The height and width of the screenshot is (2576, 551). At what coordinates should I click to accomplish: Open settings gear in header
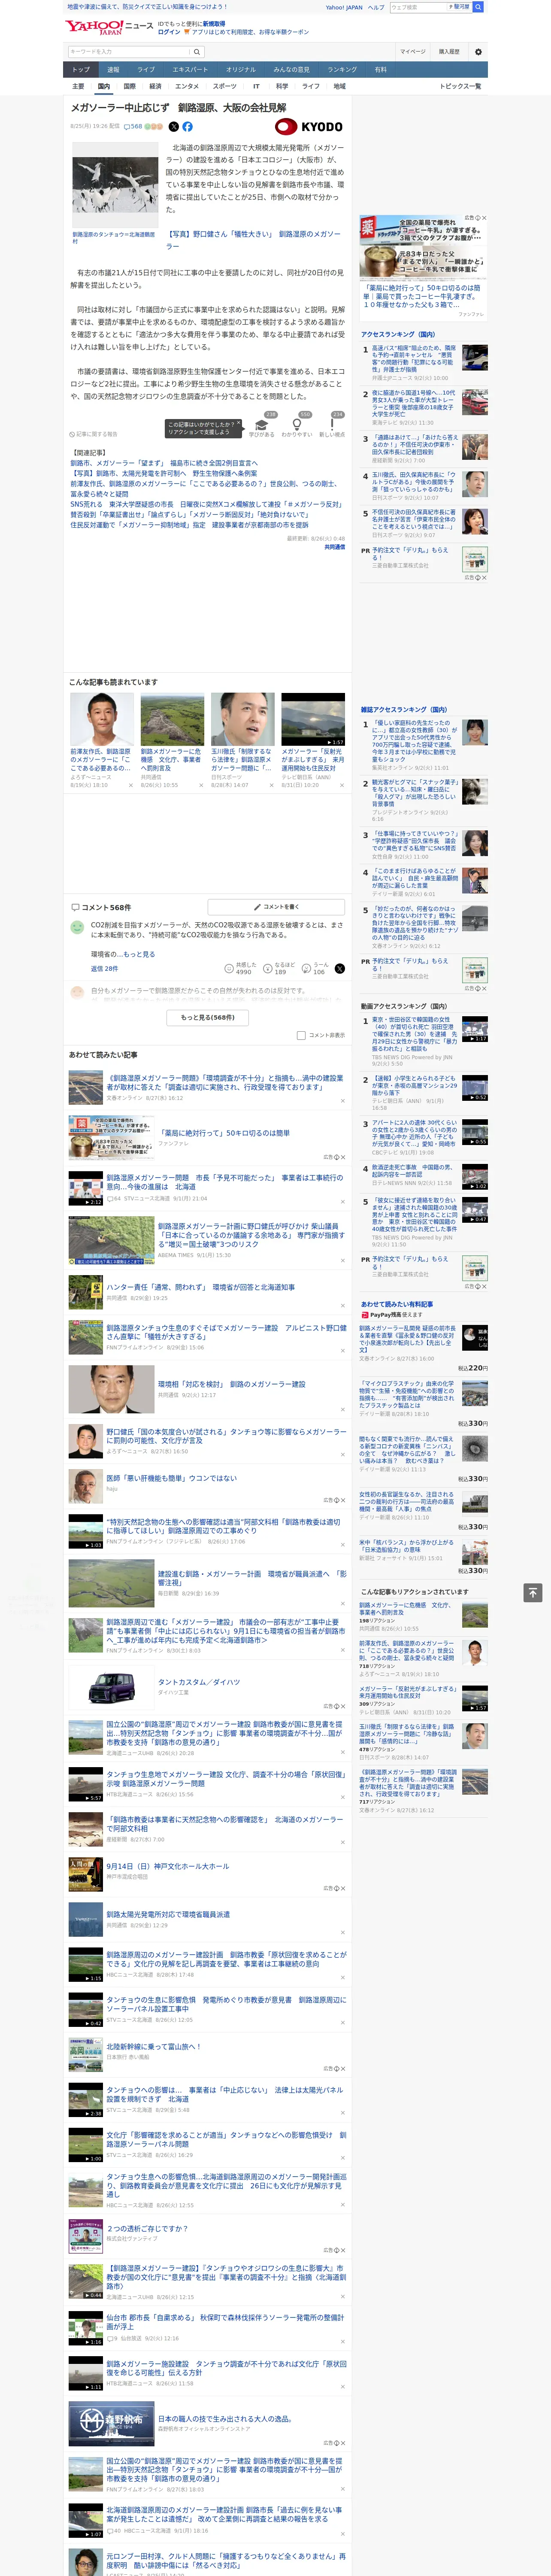477,52
